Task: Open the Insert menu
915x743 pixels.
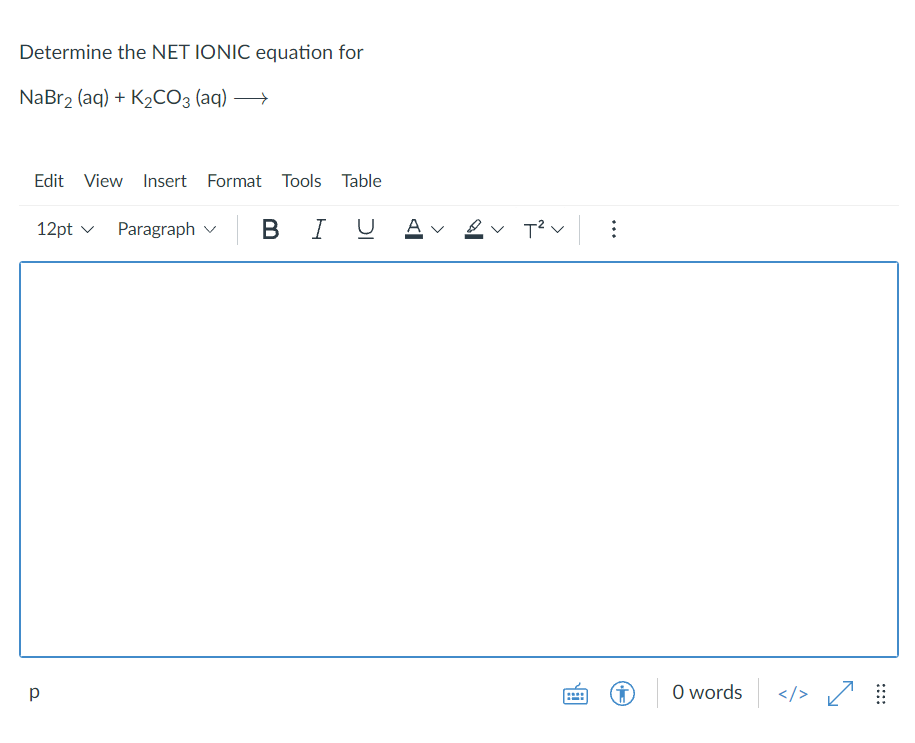Action: click(x=164, y=181)
